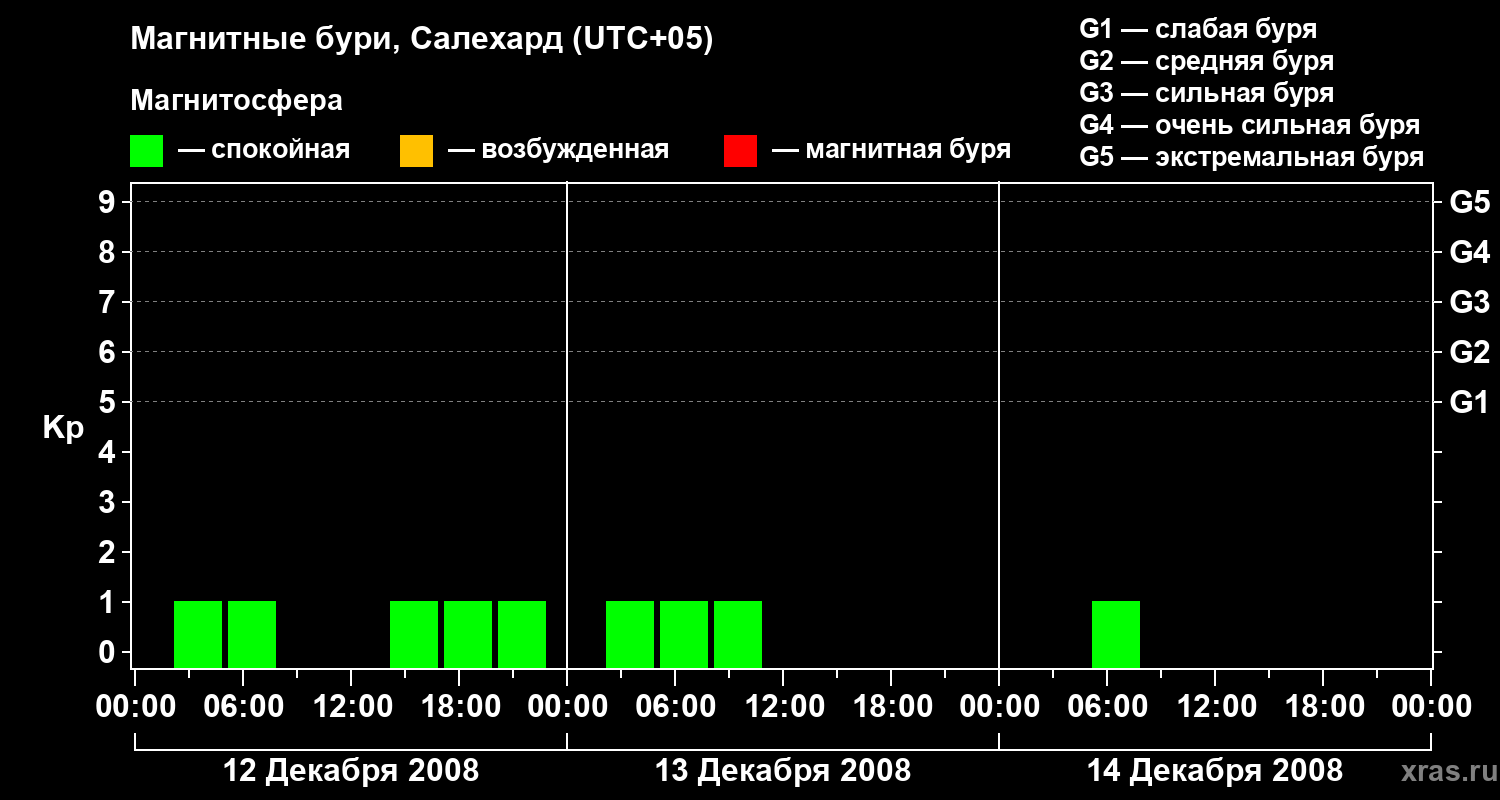Click the 'G2 — средняя буря' legend line
Viewport: 1500px width, 800px height.
[x=1207, y=61]
